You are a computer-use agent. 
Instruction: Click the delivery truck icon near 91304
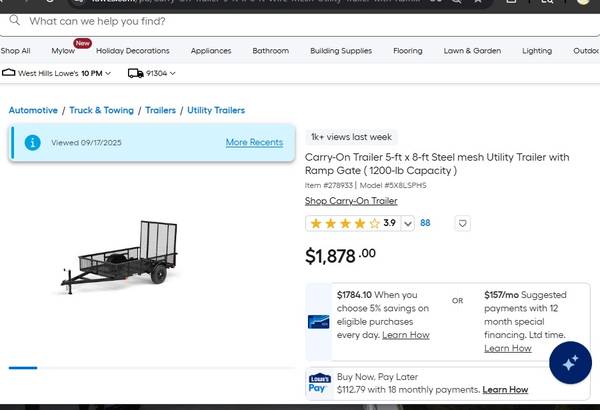135,73
